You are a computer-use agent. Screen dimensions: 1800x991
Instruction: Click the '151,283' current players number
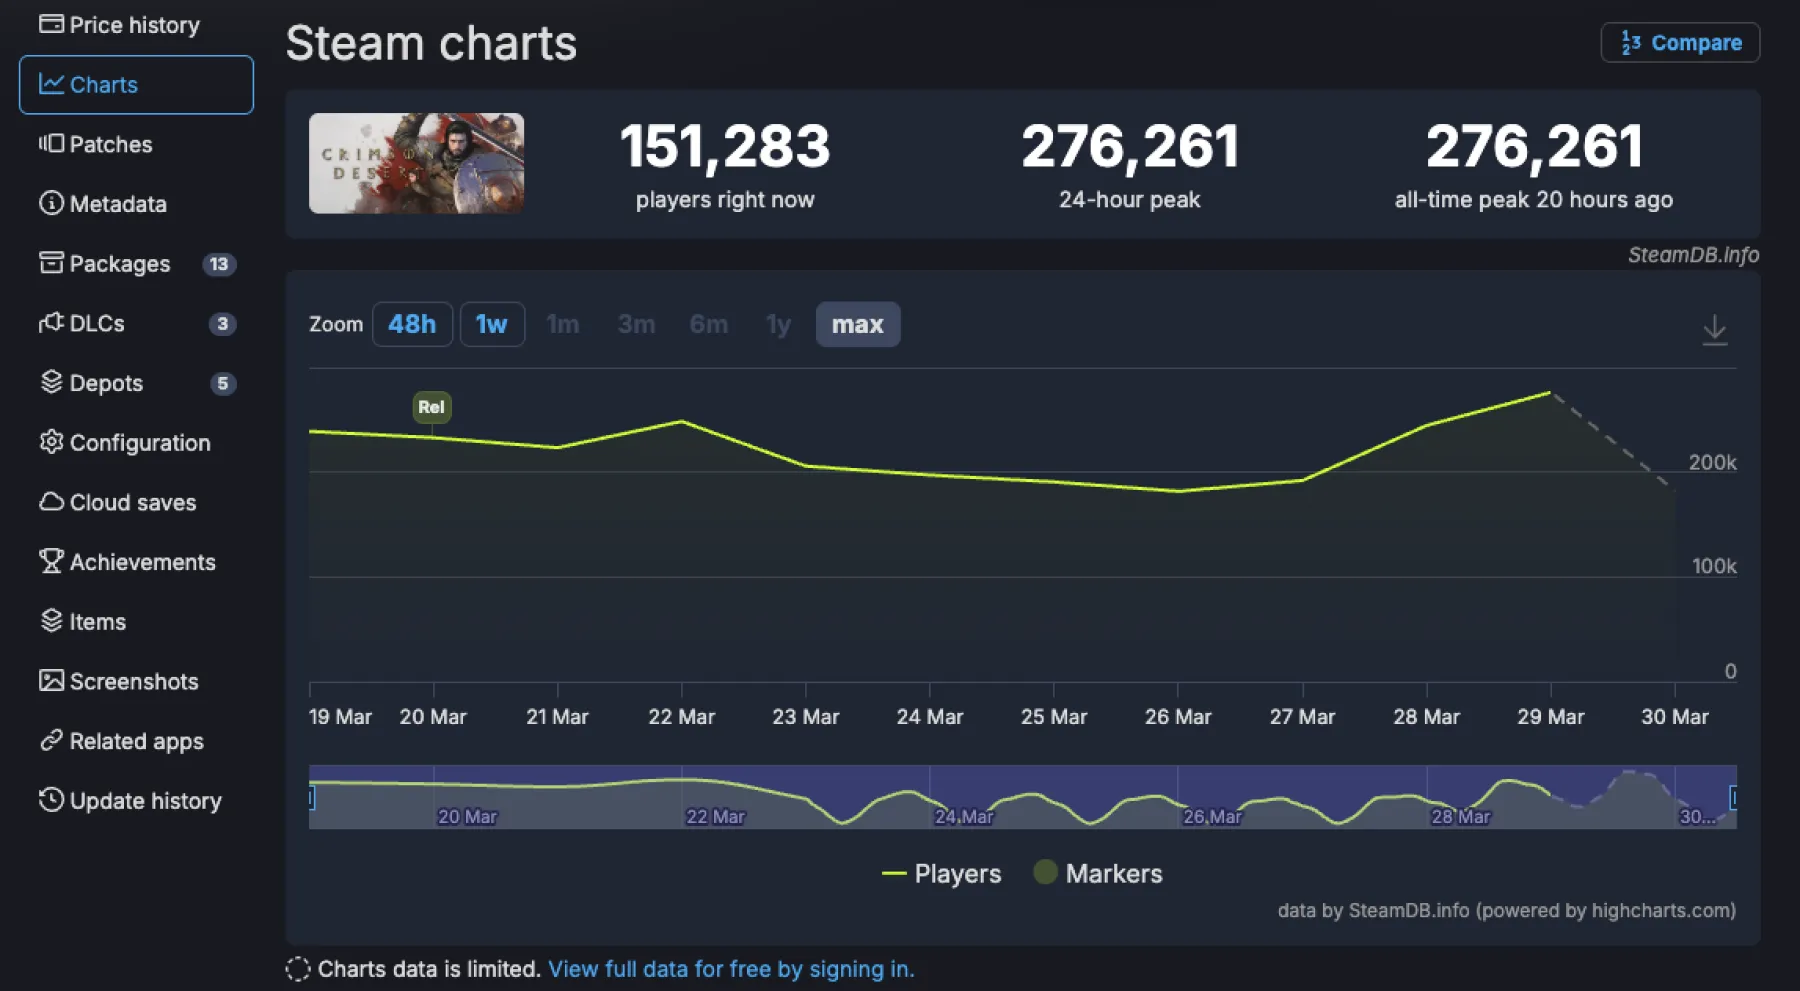click(725, 146)
